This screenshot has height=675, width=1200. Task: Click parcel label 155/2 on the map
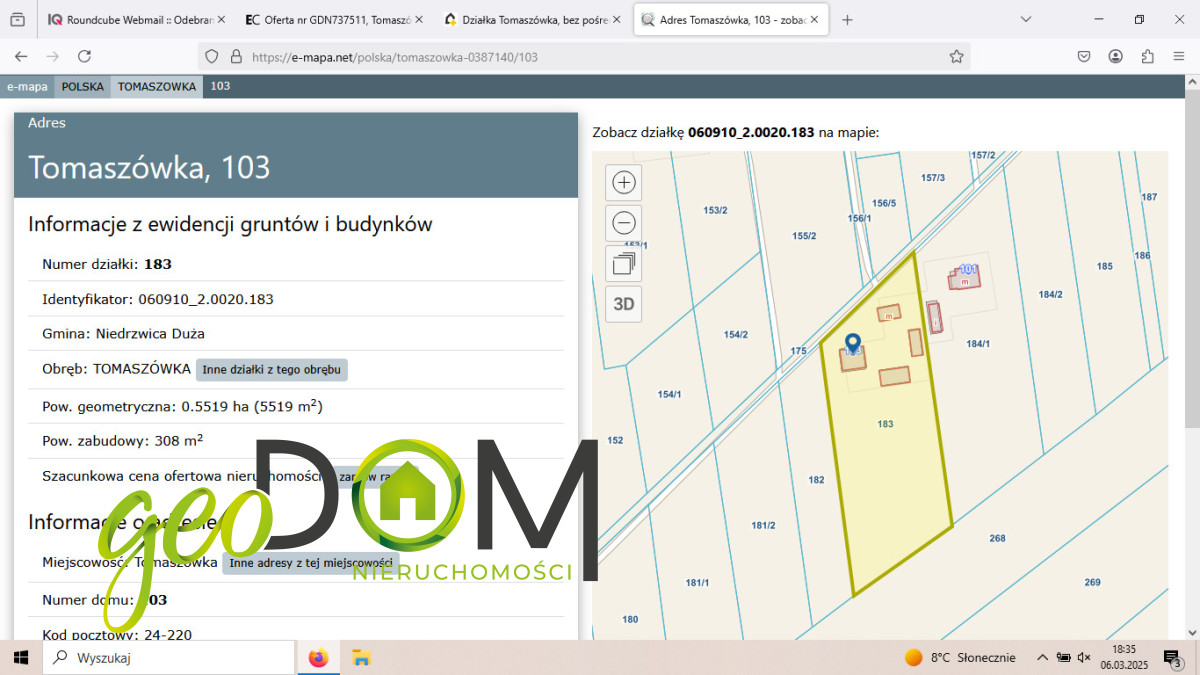click(x=805, y=236)
